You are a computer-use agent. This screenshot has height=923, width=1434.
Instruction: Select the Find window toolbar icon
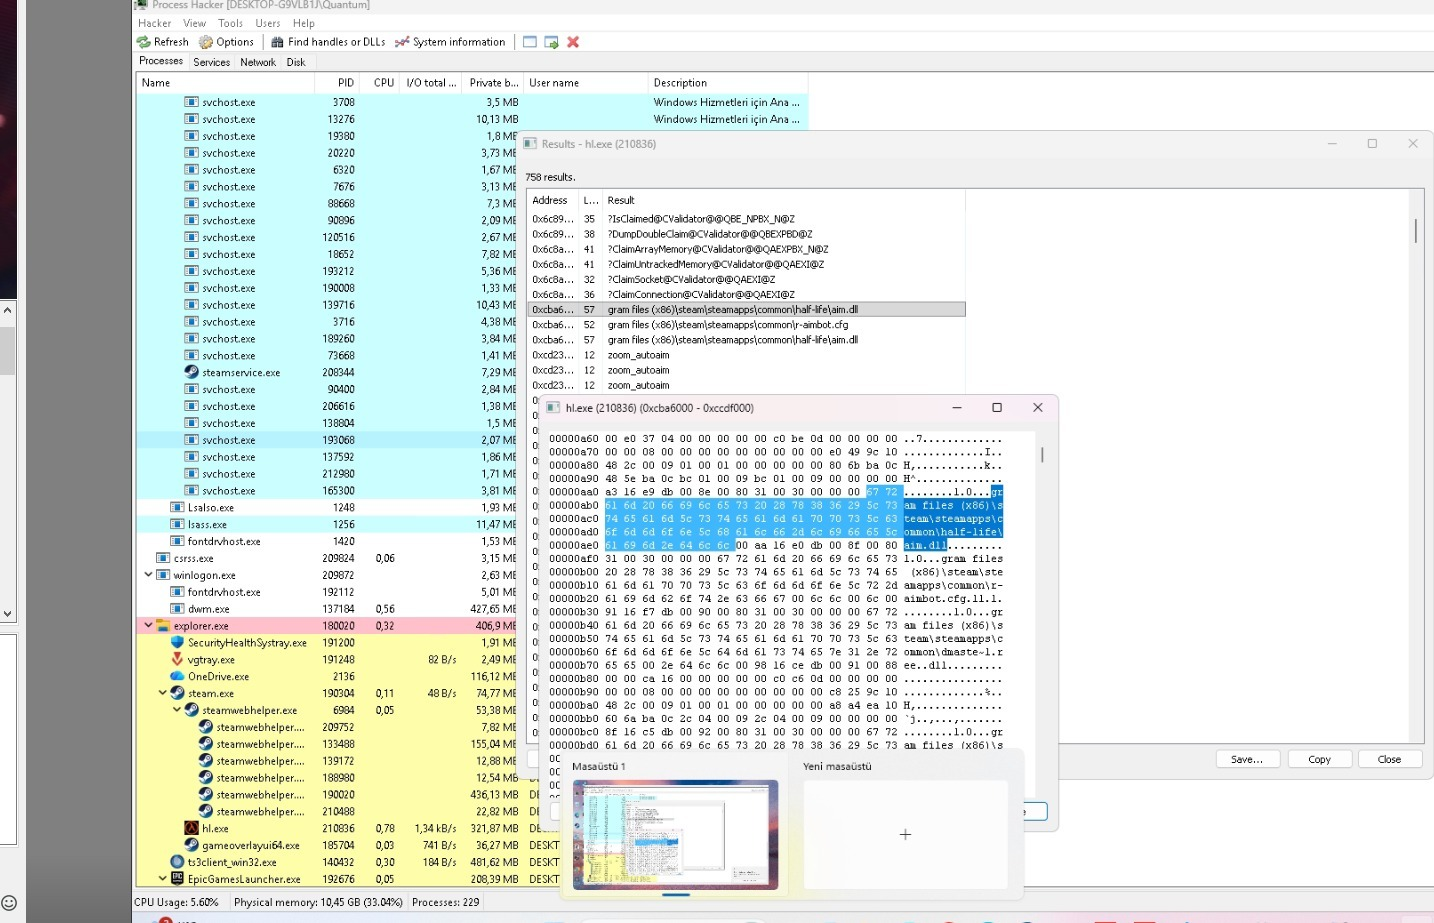[x=530, y=42]
